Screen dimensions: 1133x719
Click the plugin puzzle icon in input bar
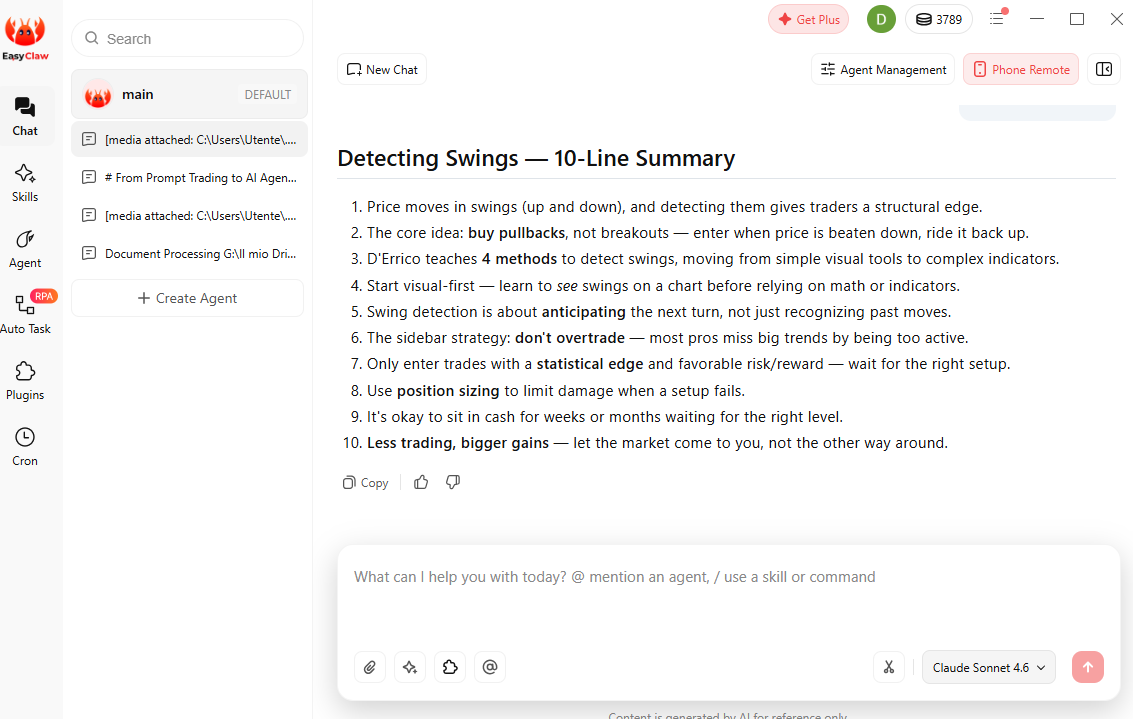point(450,667)
